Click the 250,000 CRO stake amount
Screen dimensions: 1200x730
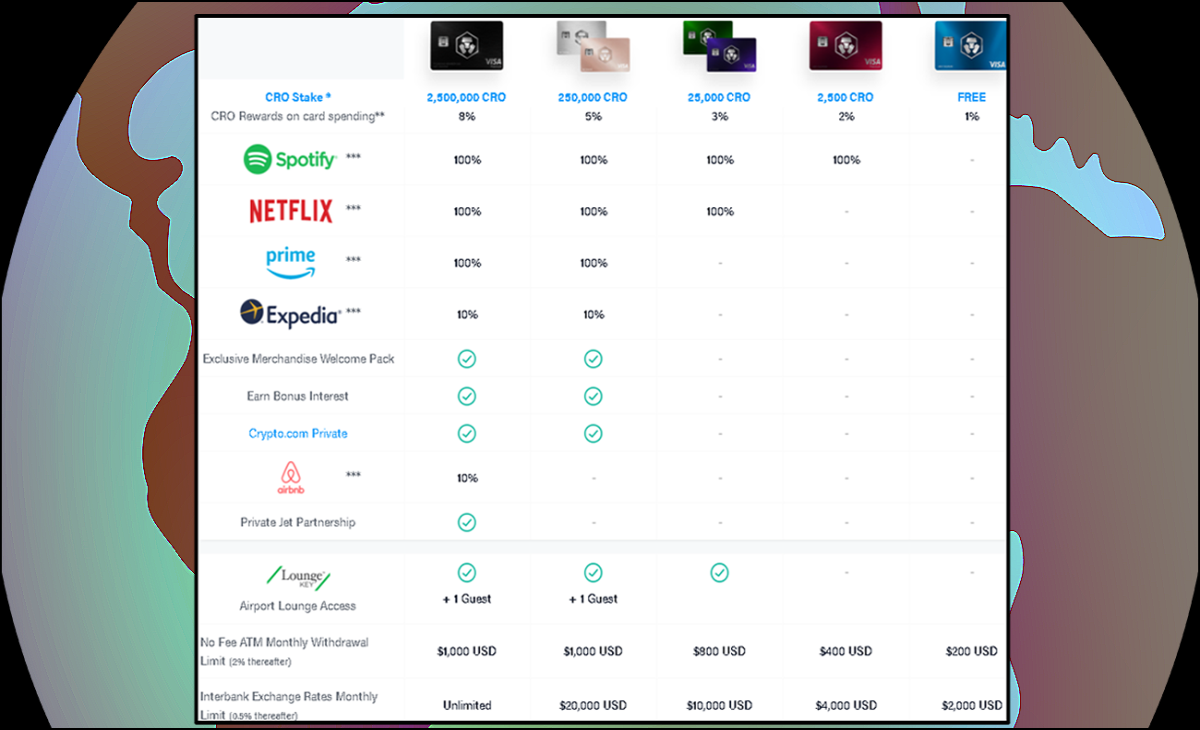point(593,98)
